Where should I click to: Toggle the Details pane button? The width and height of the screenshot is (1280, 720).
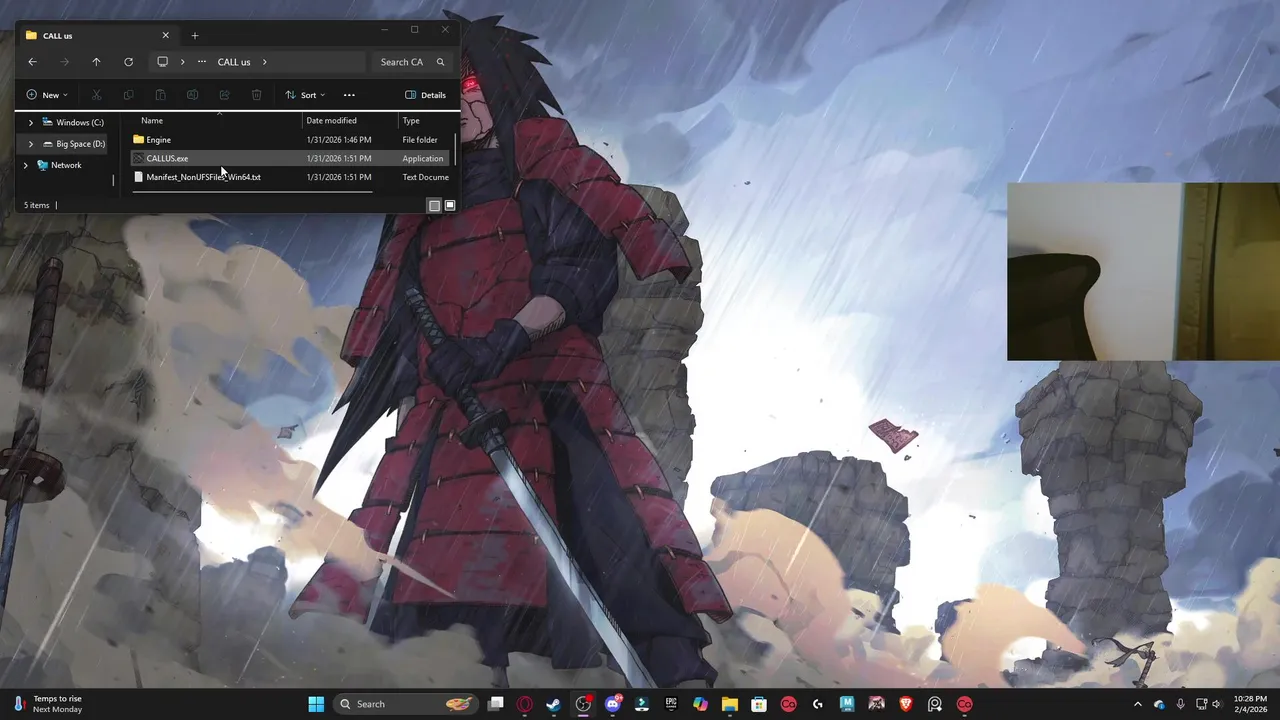pos(425,95)
